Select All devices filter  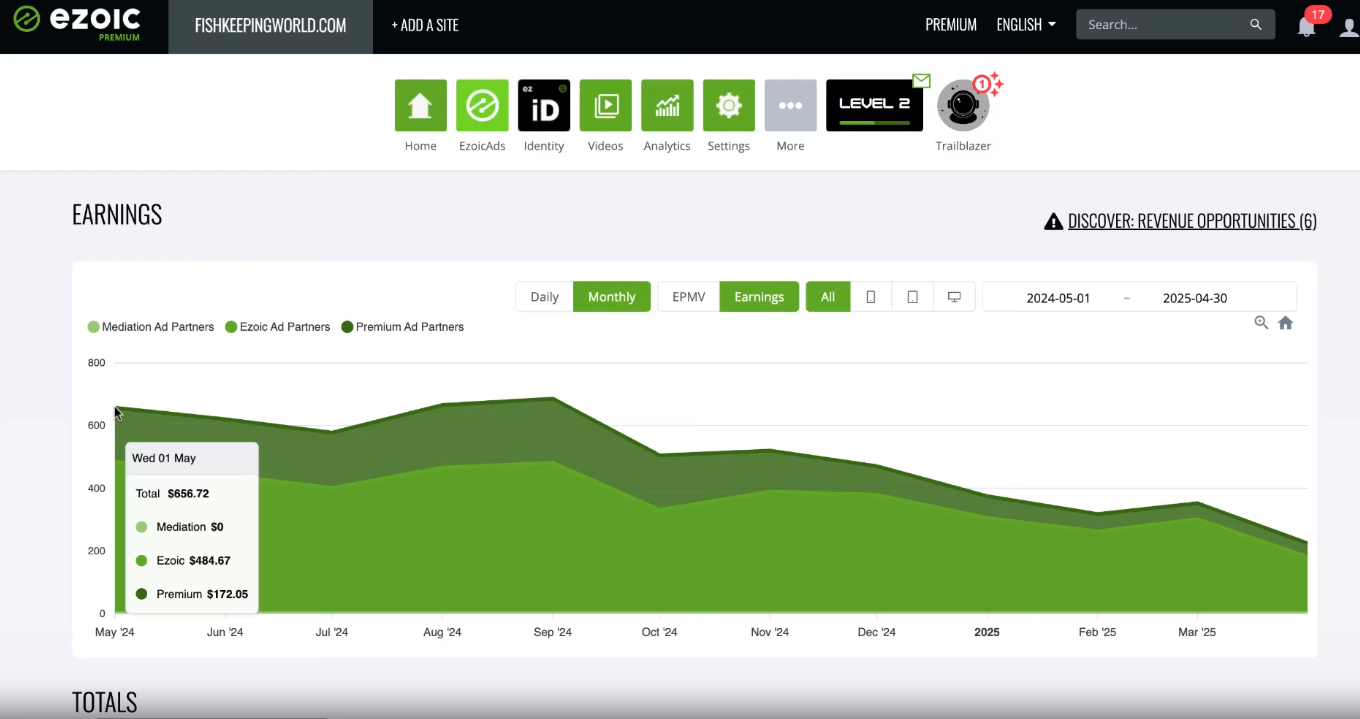pos(828,297)
